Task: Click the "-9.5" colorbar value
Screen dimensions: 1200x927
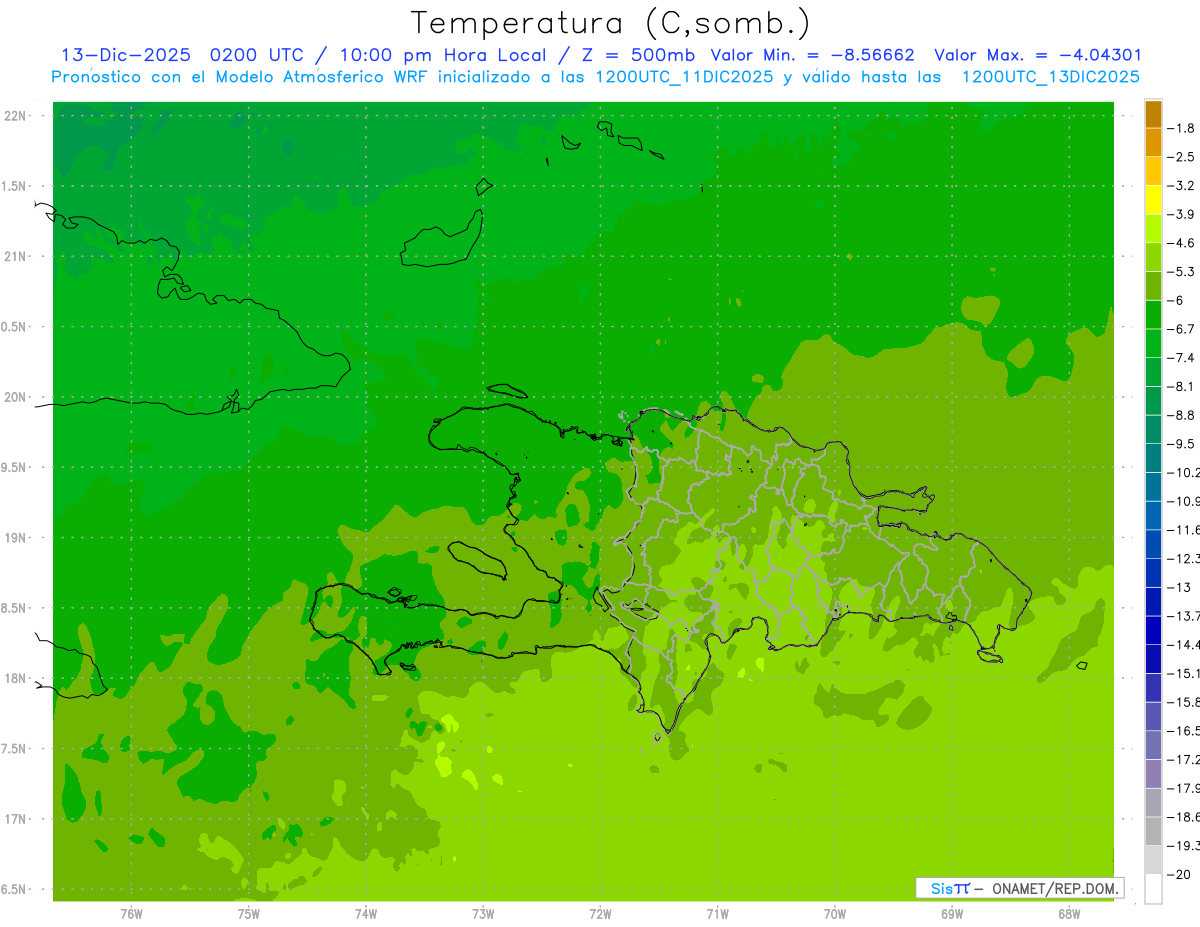Action: pyautogui.click(x=1181, y=443)
